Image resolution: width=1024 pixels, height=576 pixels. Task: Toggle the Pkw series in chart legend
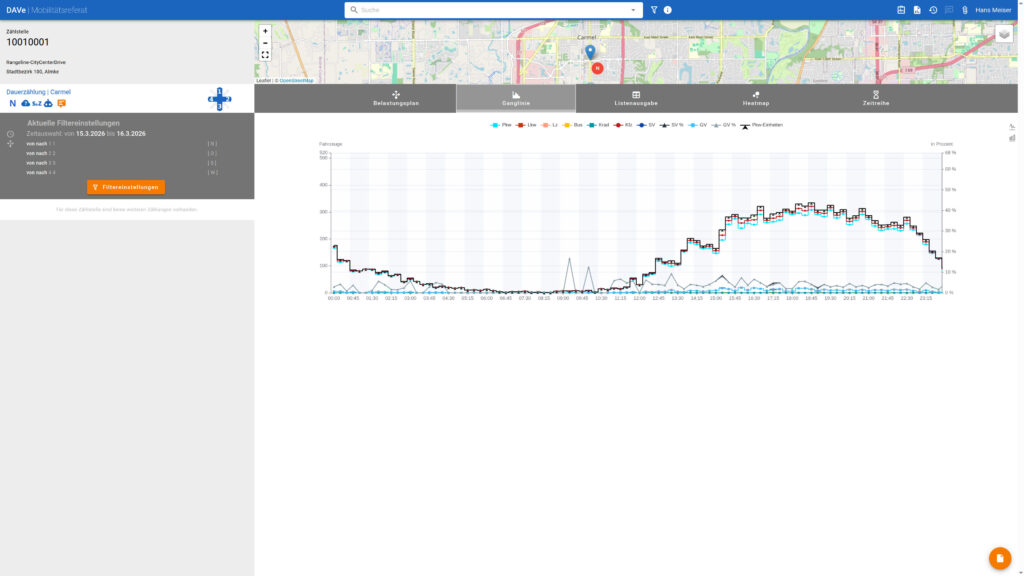[x=501, y=125]
